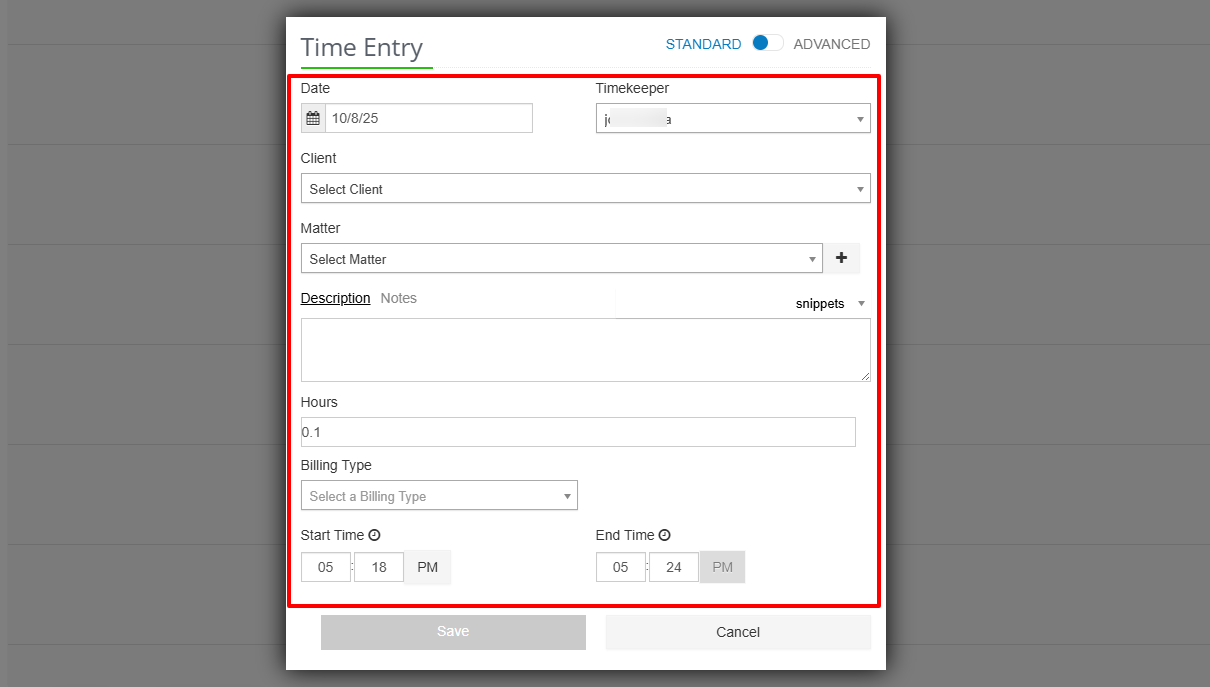Click the STANDARD mode label
This screenshot has width=1210, height=687.
tap(703, 44)
